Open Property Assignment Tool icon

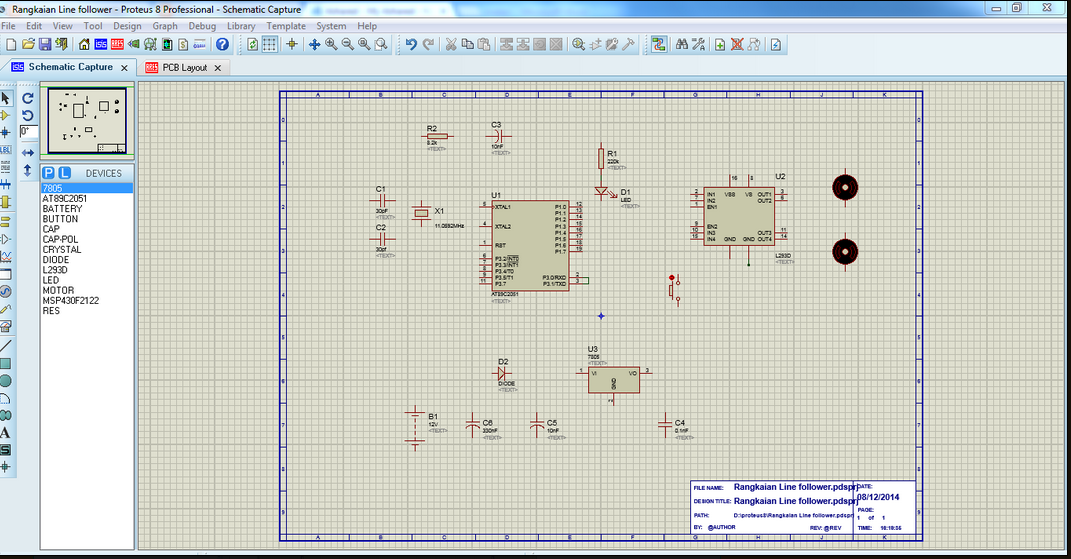tap(698, 44)
